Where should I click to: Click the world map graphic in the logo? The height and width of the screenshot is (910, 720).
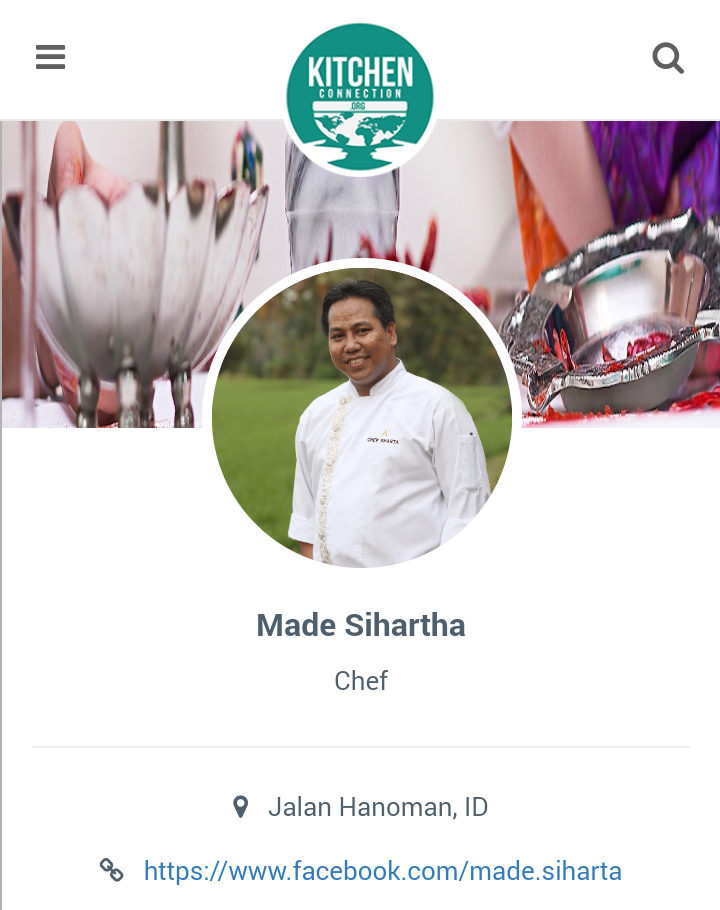(360, 129)
